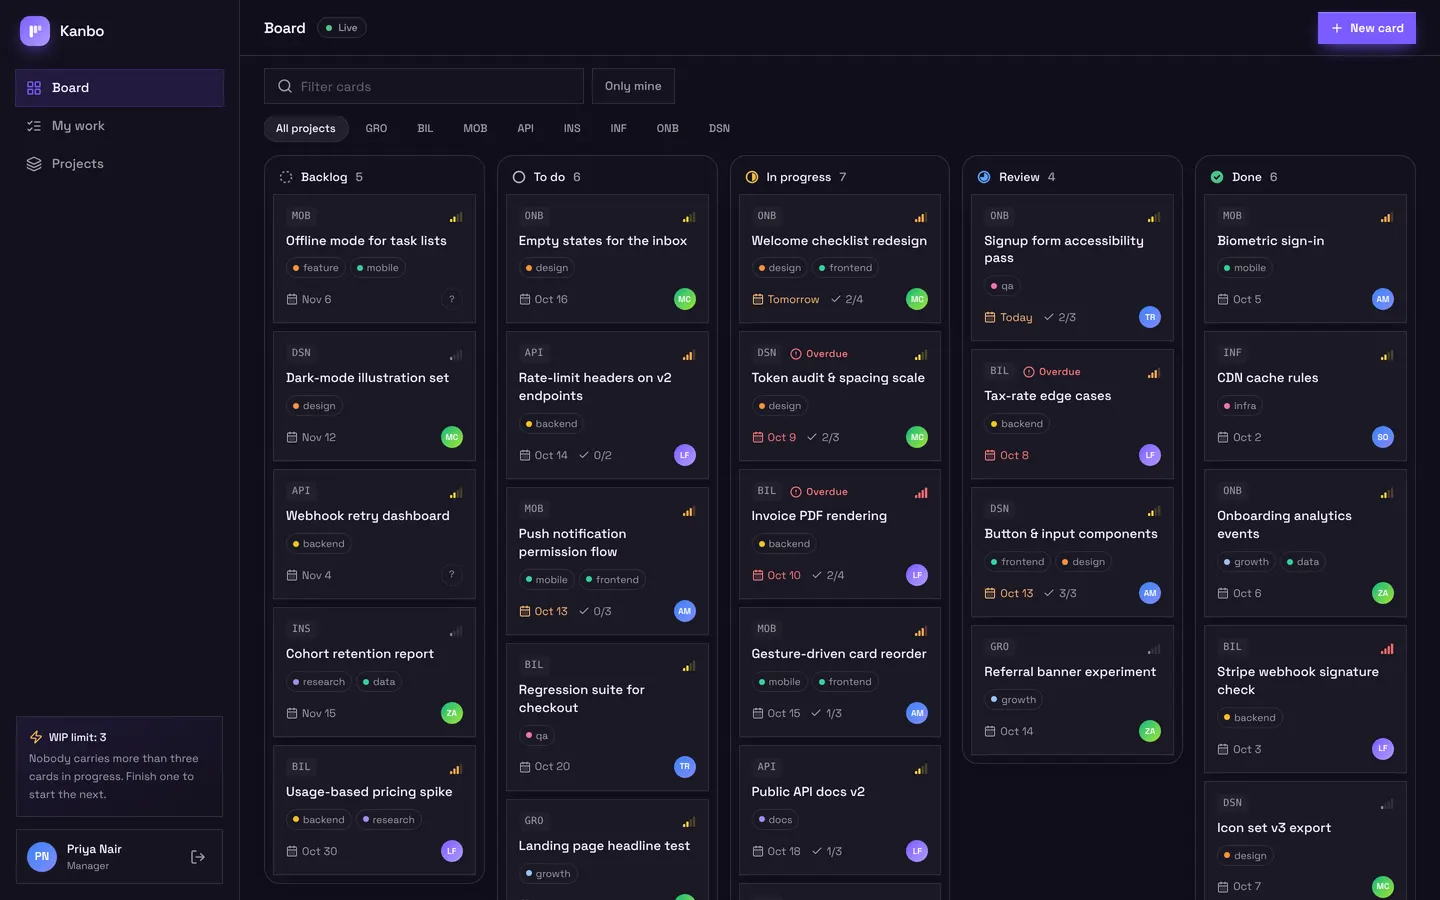The width and height of the screenshot is (1440, 900).
Task: Click the To do column circle icon
Action: 519,177
